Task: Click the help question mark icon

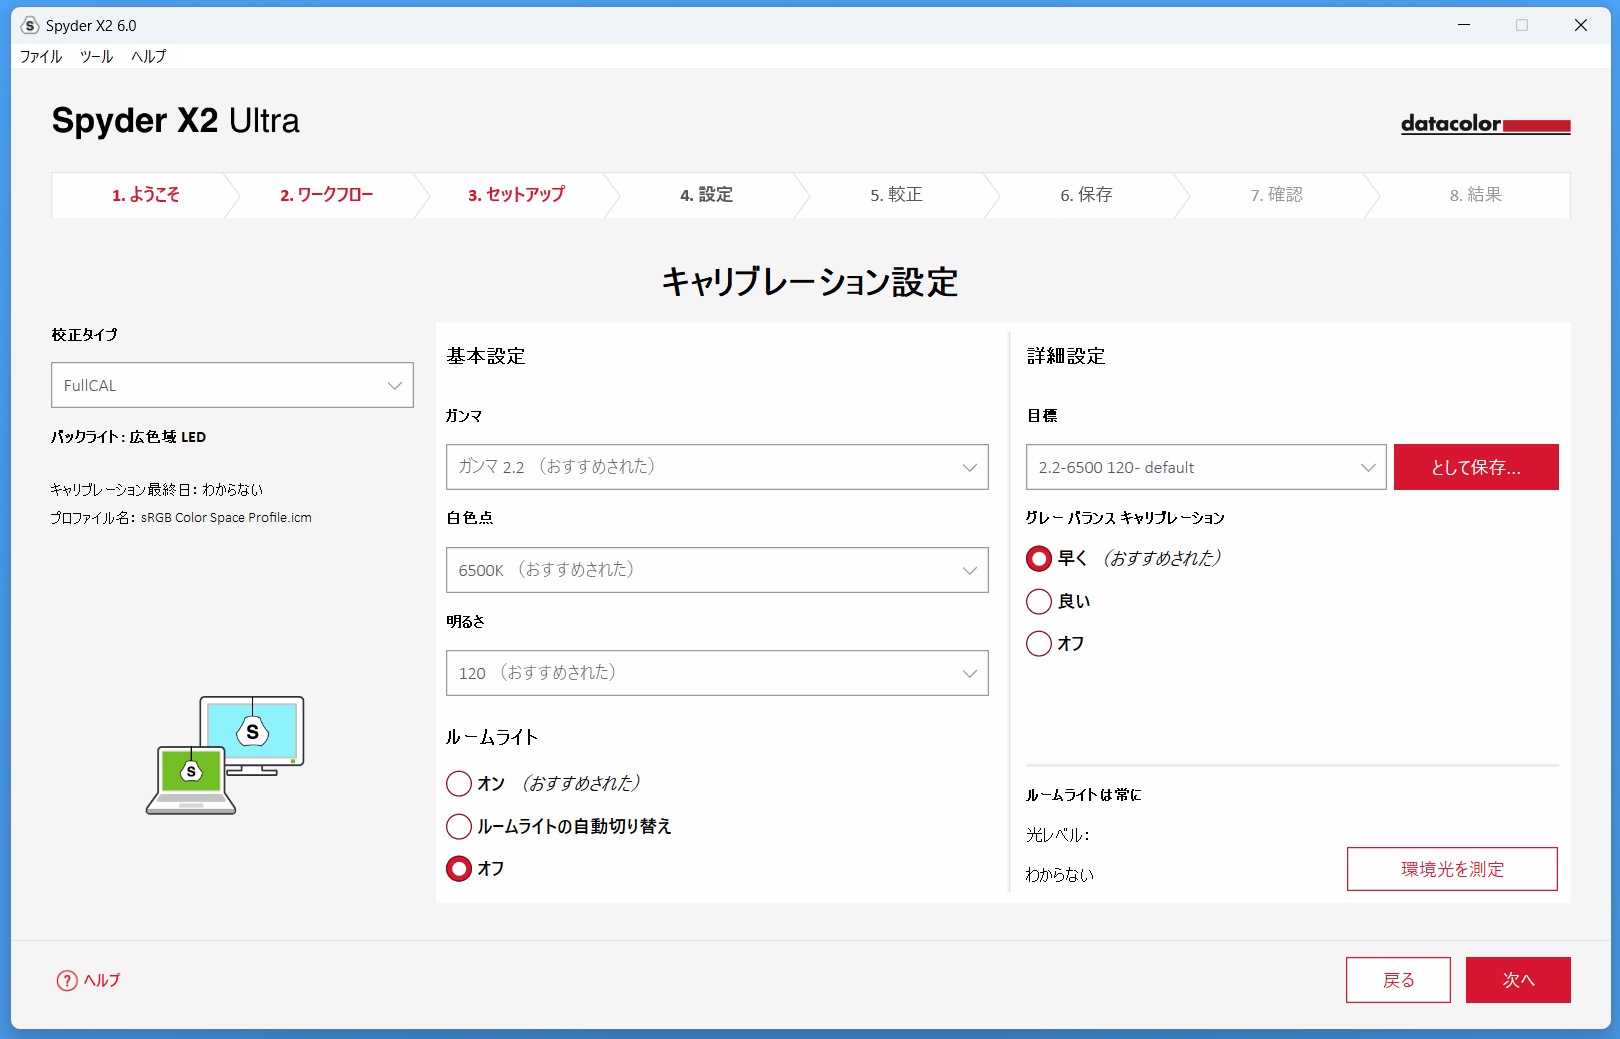Action: [67, 981]
